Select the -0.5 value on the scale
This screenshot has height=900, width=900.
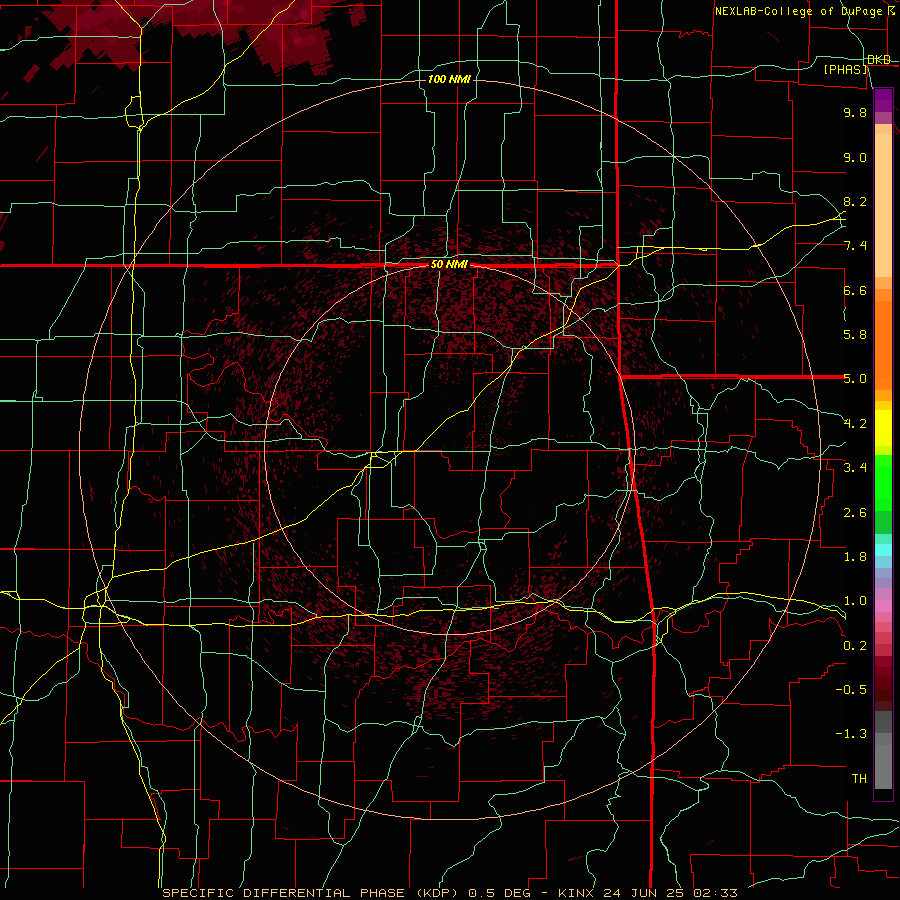[851, 690]
